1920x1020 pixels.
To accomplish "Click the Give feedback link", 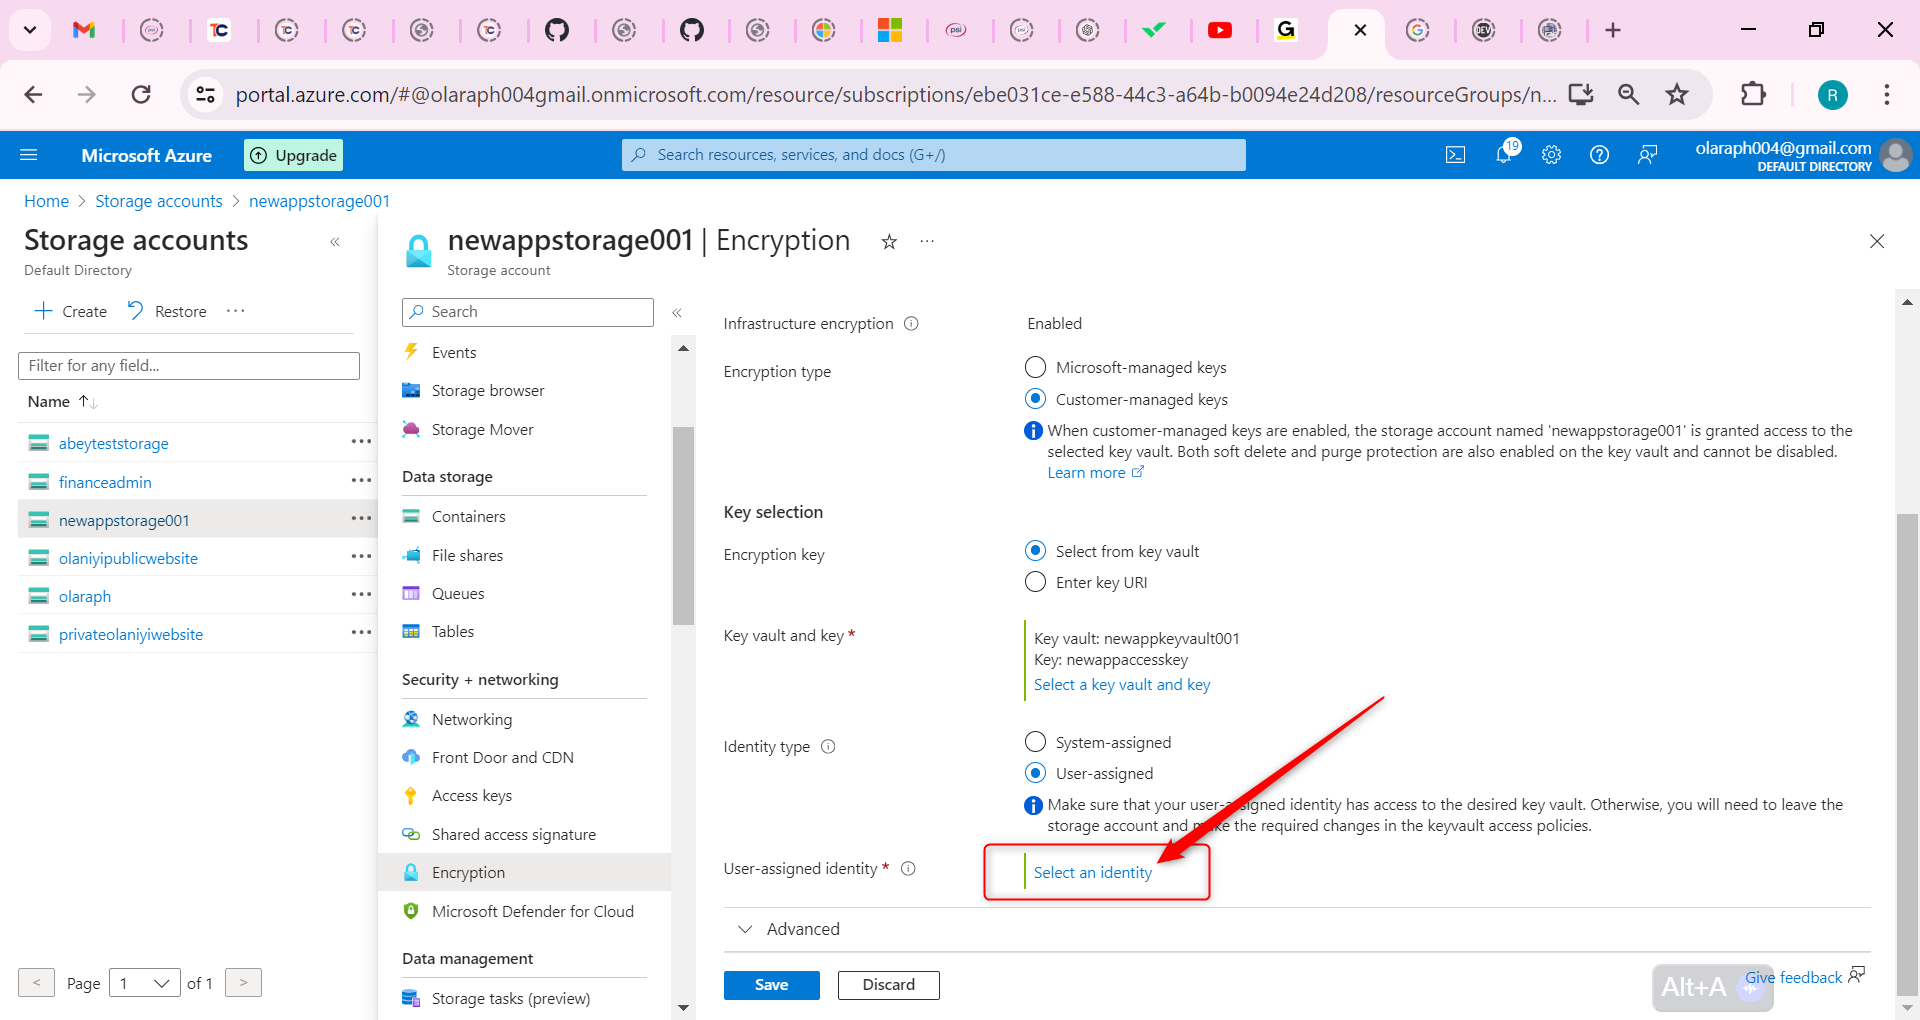I will pyautogui.click(x=1793, y=977).
